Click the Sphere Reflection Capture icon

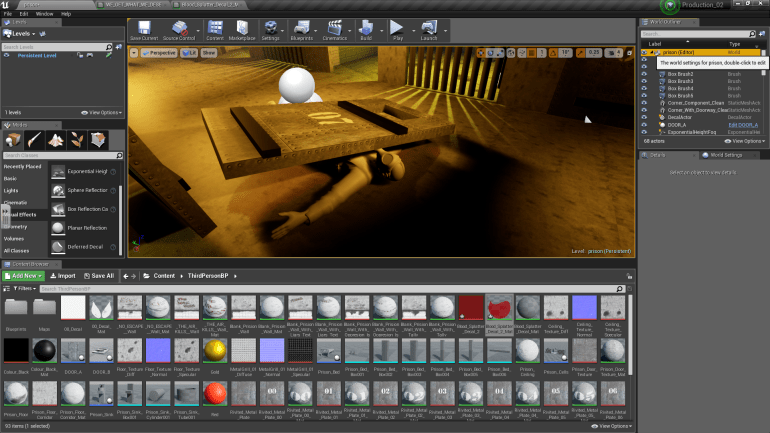(58, 190)
